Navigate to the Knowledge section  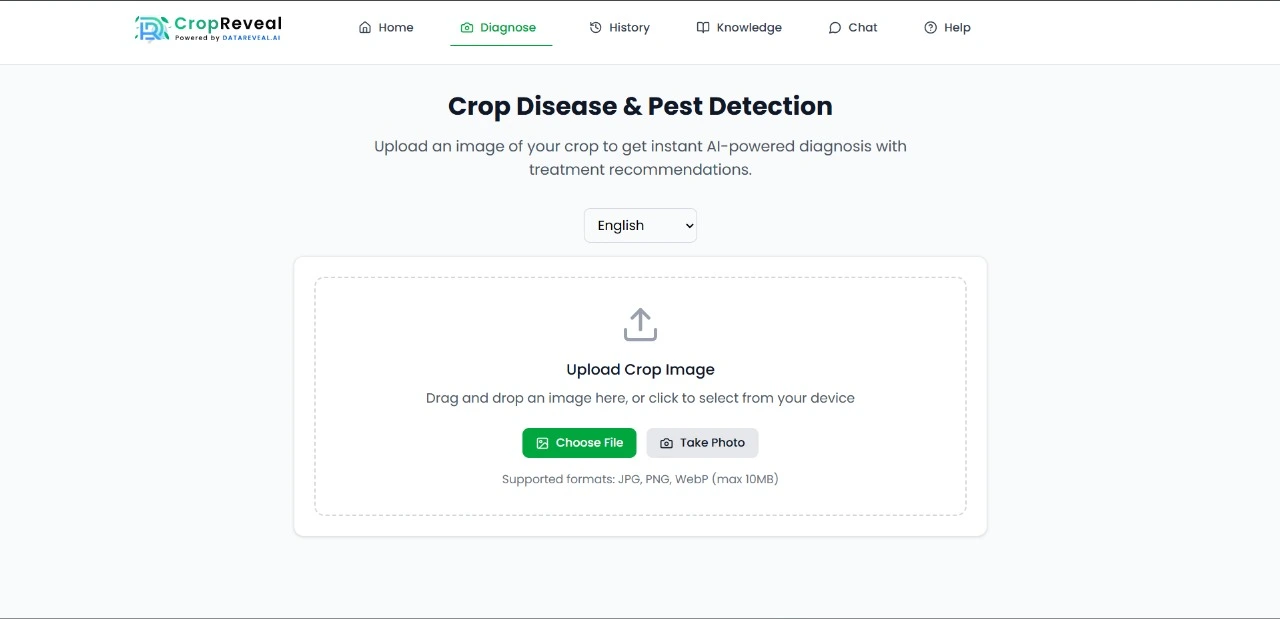click(739, 27)
